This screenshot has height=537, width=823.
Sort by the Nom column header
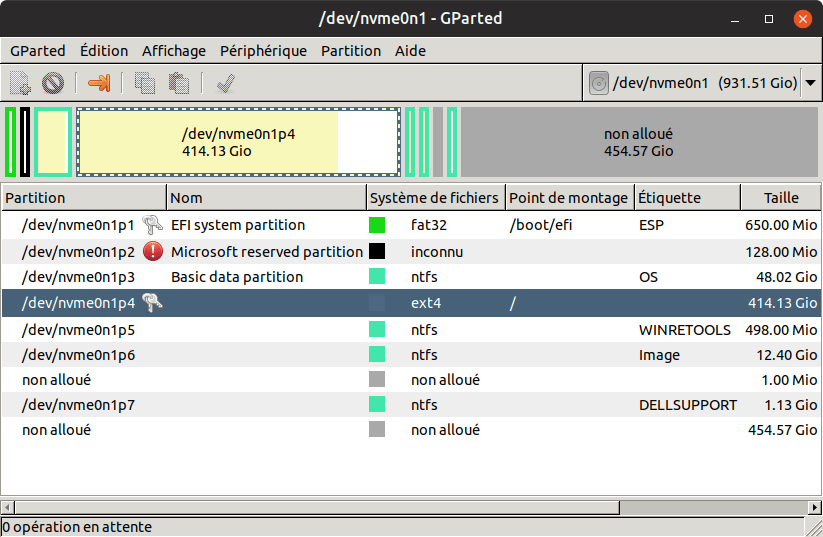click(x=266, y=198)
